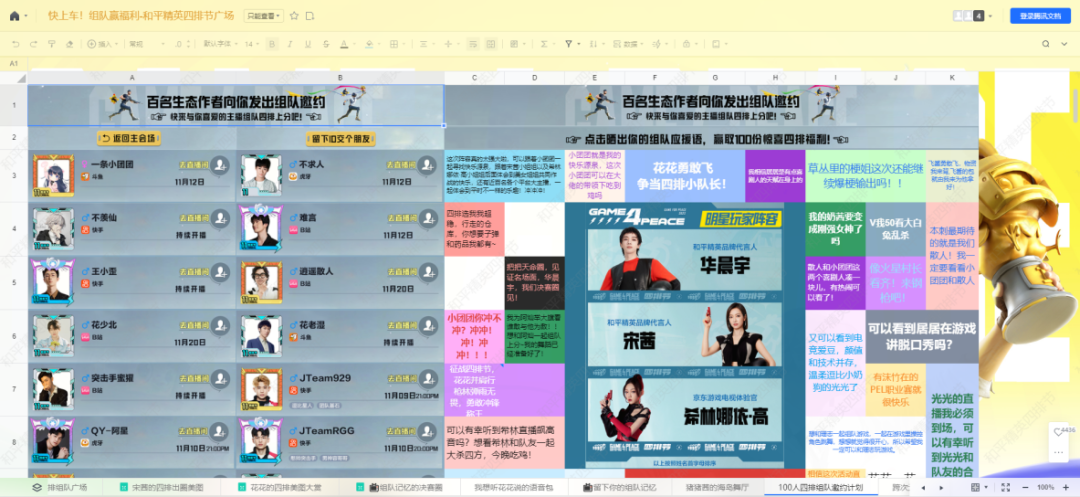Undo the last action
Screen dimensions: 1080x497
coord(15,44)
